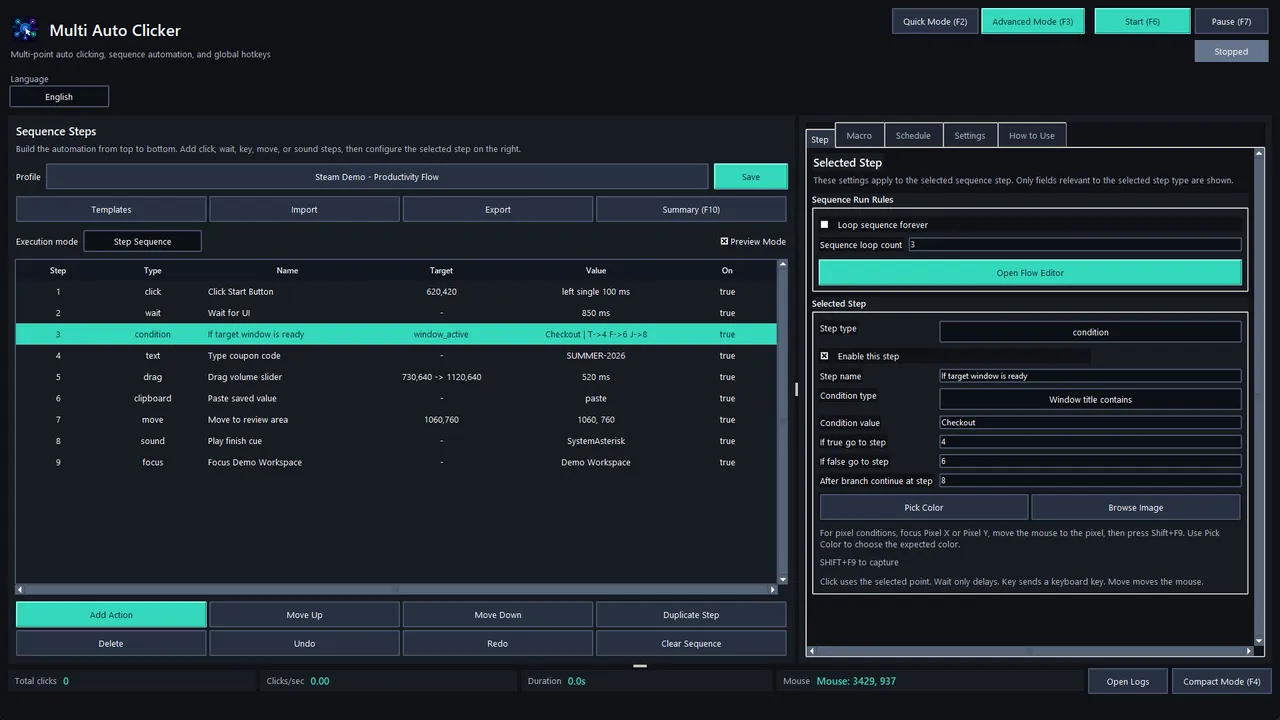Toggle Enable this step checkbox
Screen dimensions: 1280x720
tap(825, 356)
